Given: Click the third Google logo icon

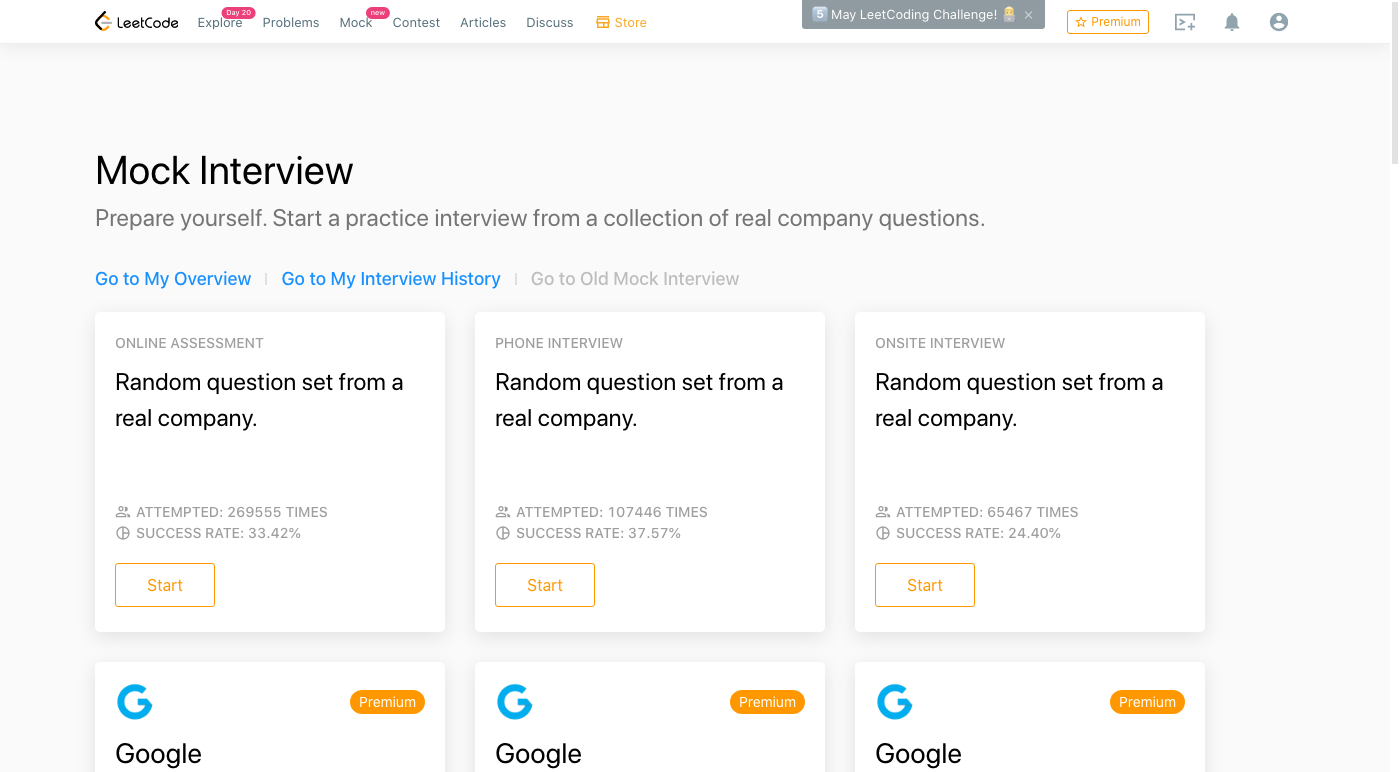Looking at the screenshot, I should [895, 702].
